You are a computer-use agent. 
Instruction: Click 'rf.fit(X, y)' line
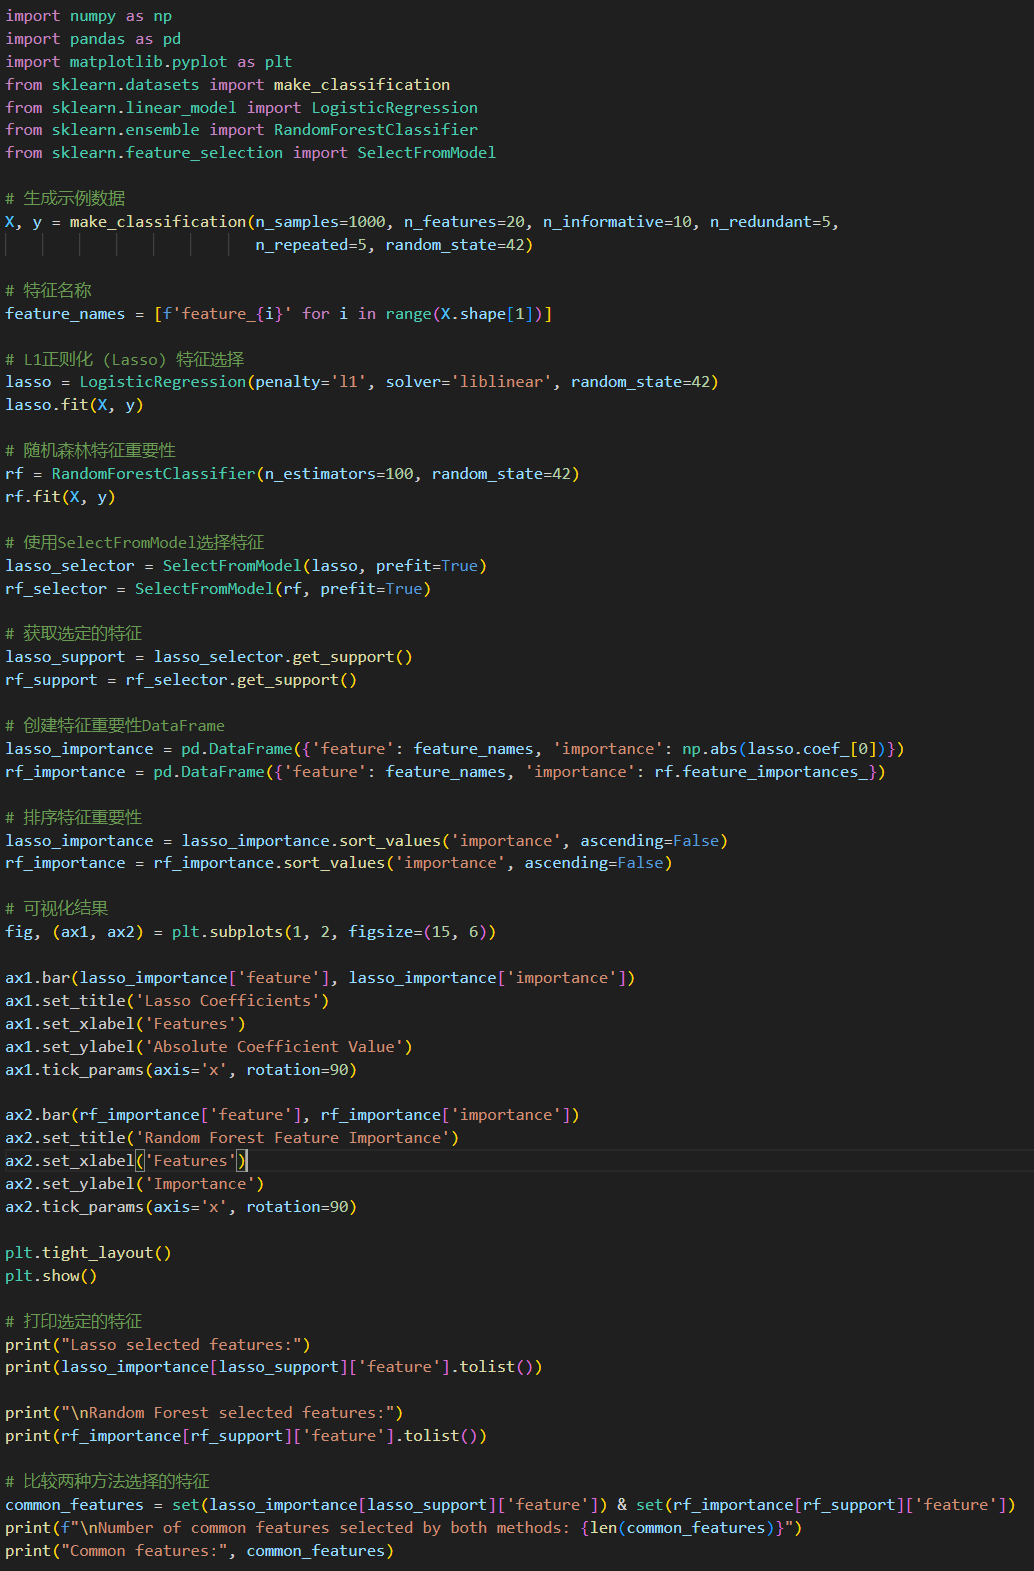pos(60,497)
